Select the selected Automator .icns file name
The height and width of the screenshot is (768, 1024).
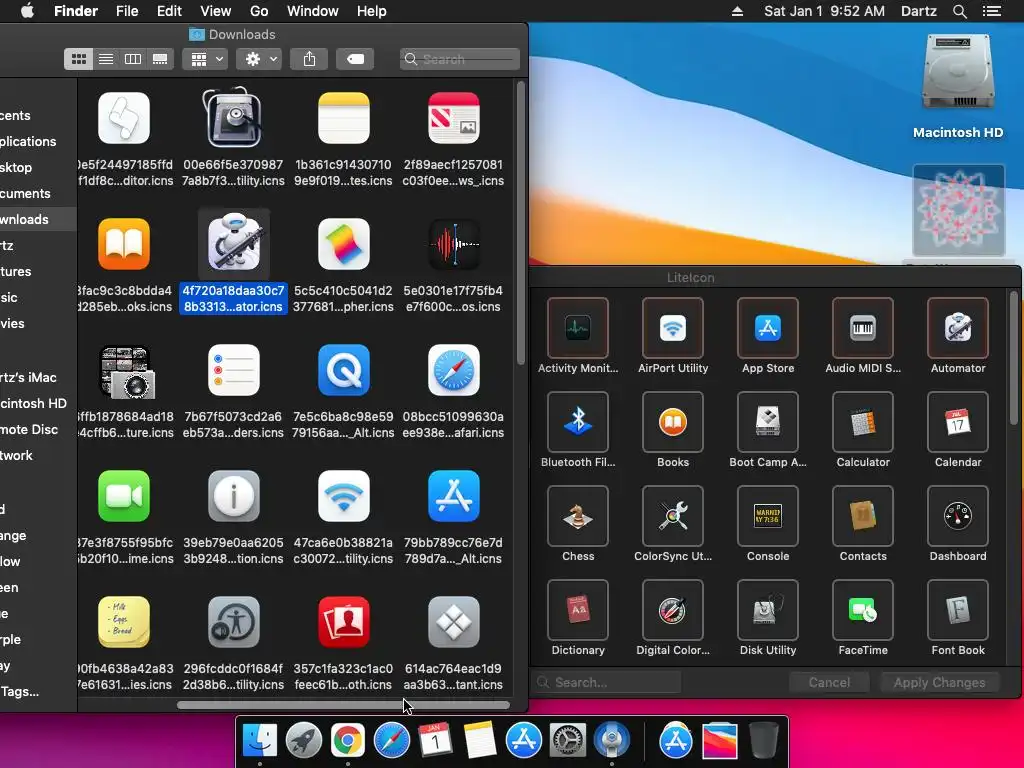(233, 298)
